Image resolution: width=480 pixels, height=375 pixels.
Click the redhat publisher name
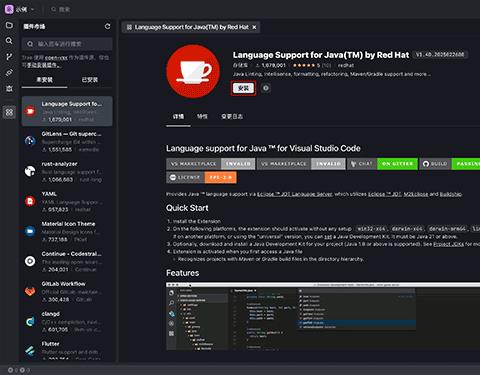(346, 65)
